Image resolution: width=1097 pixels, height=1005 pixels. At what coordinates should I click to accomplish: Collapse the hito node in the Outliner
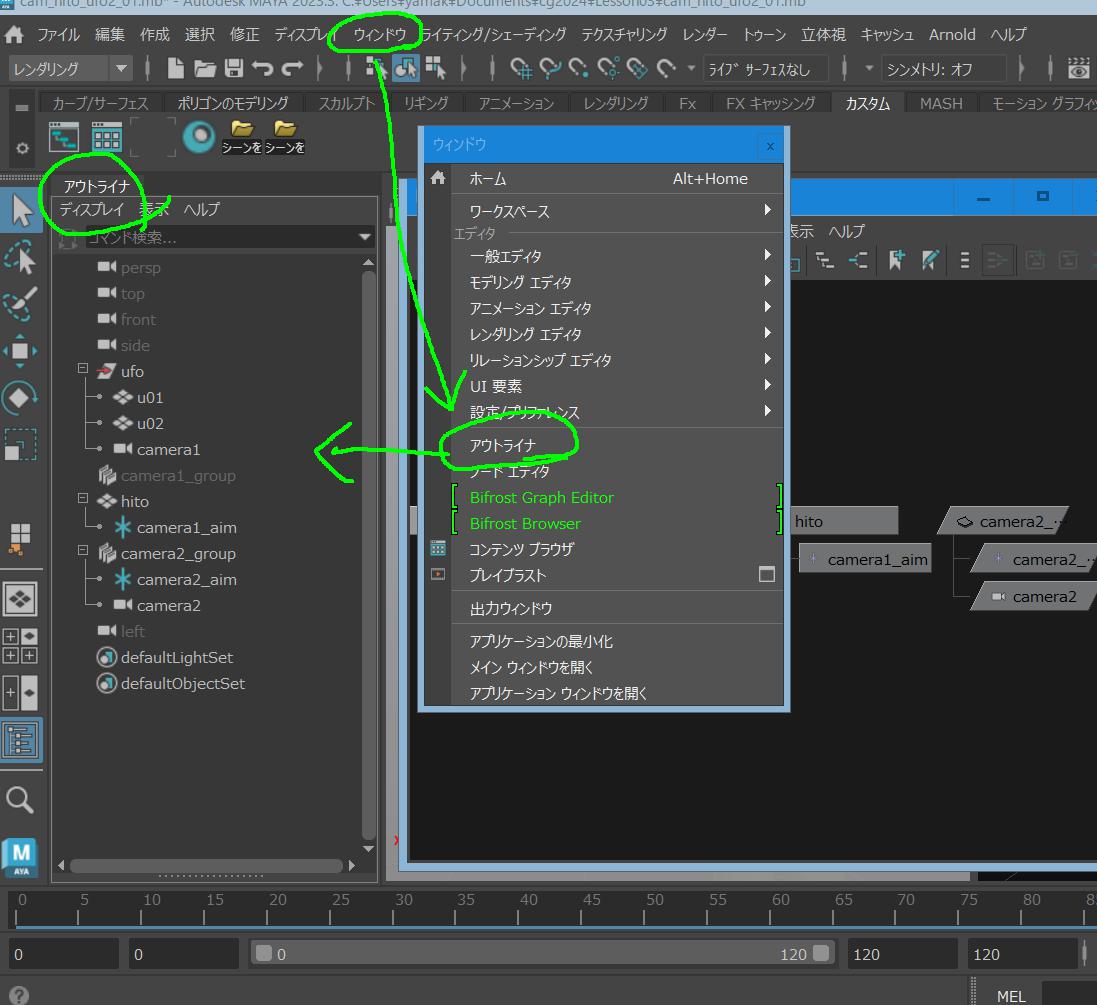click(83, 498)
